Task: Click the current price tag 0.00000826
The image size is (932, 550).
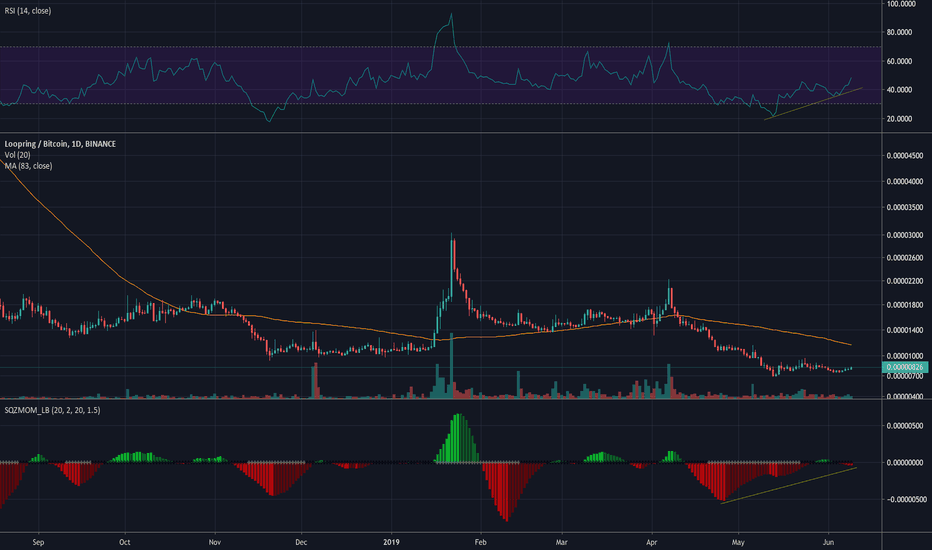Action: point(906,367)
